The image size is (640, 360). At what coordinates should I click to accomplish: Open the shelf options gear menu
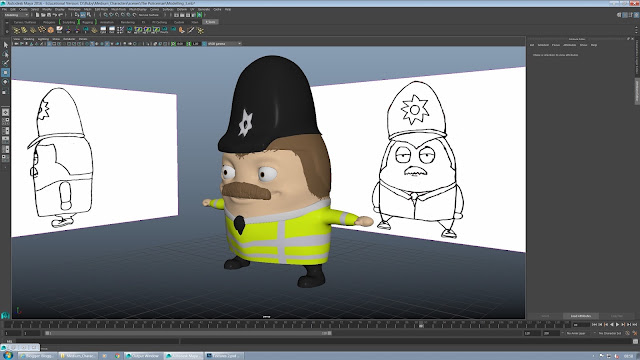pos(7,31)
